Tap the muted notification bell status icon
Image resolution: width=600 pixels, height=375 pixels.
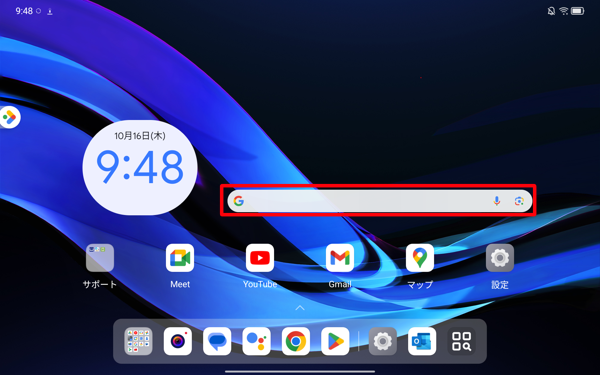pyautogui.click(x=551, y=11)
